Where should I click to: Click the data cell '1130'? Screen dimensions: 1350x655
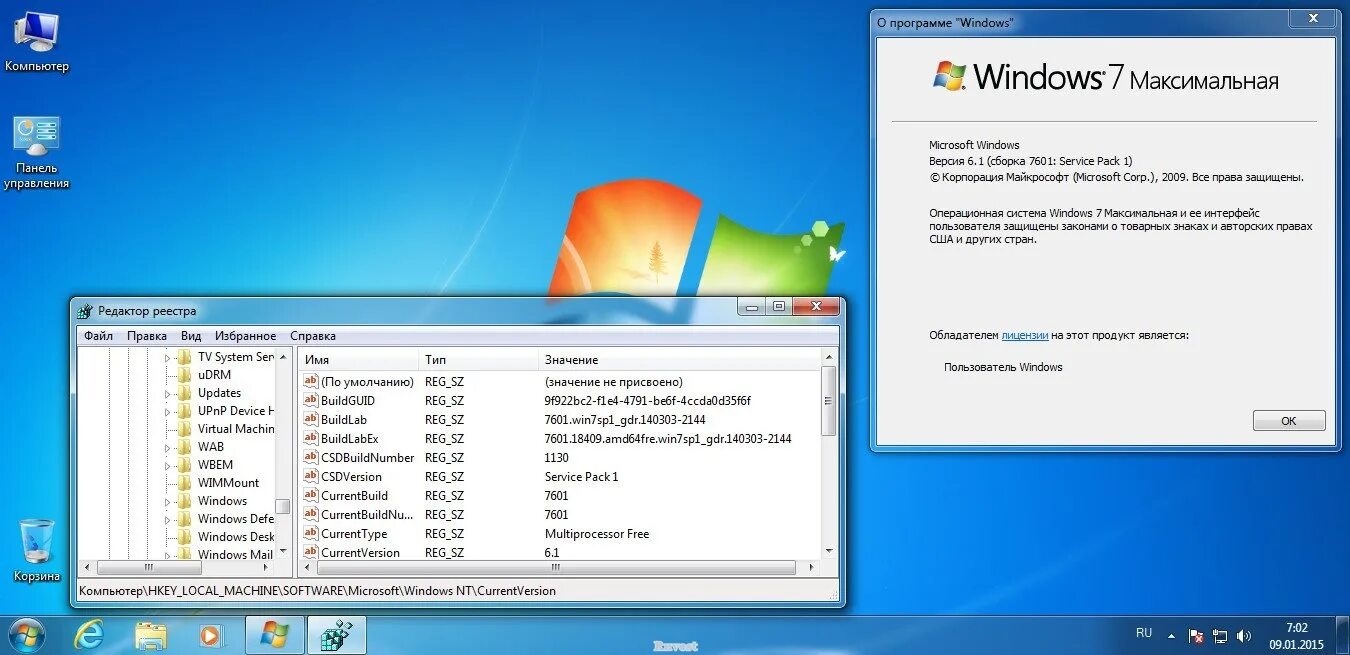pyautogui.click(x=556, y=457)
